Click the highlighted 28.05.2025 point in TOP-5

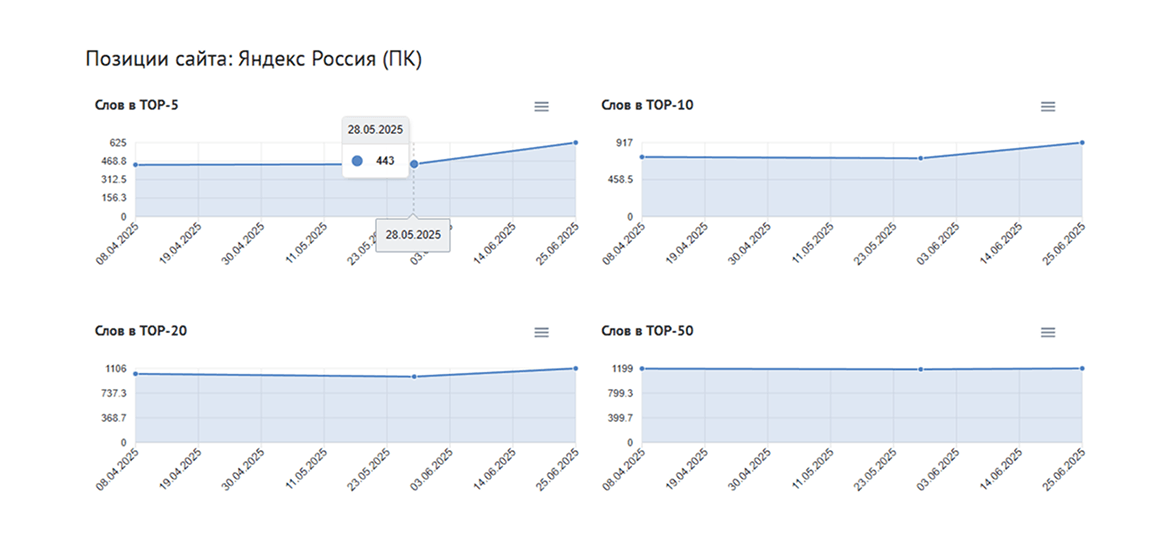point(414,164)
